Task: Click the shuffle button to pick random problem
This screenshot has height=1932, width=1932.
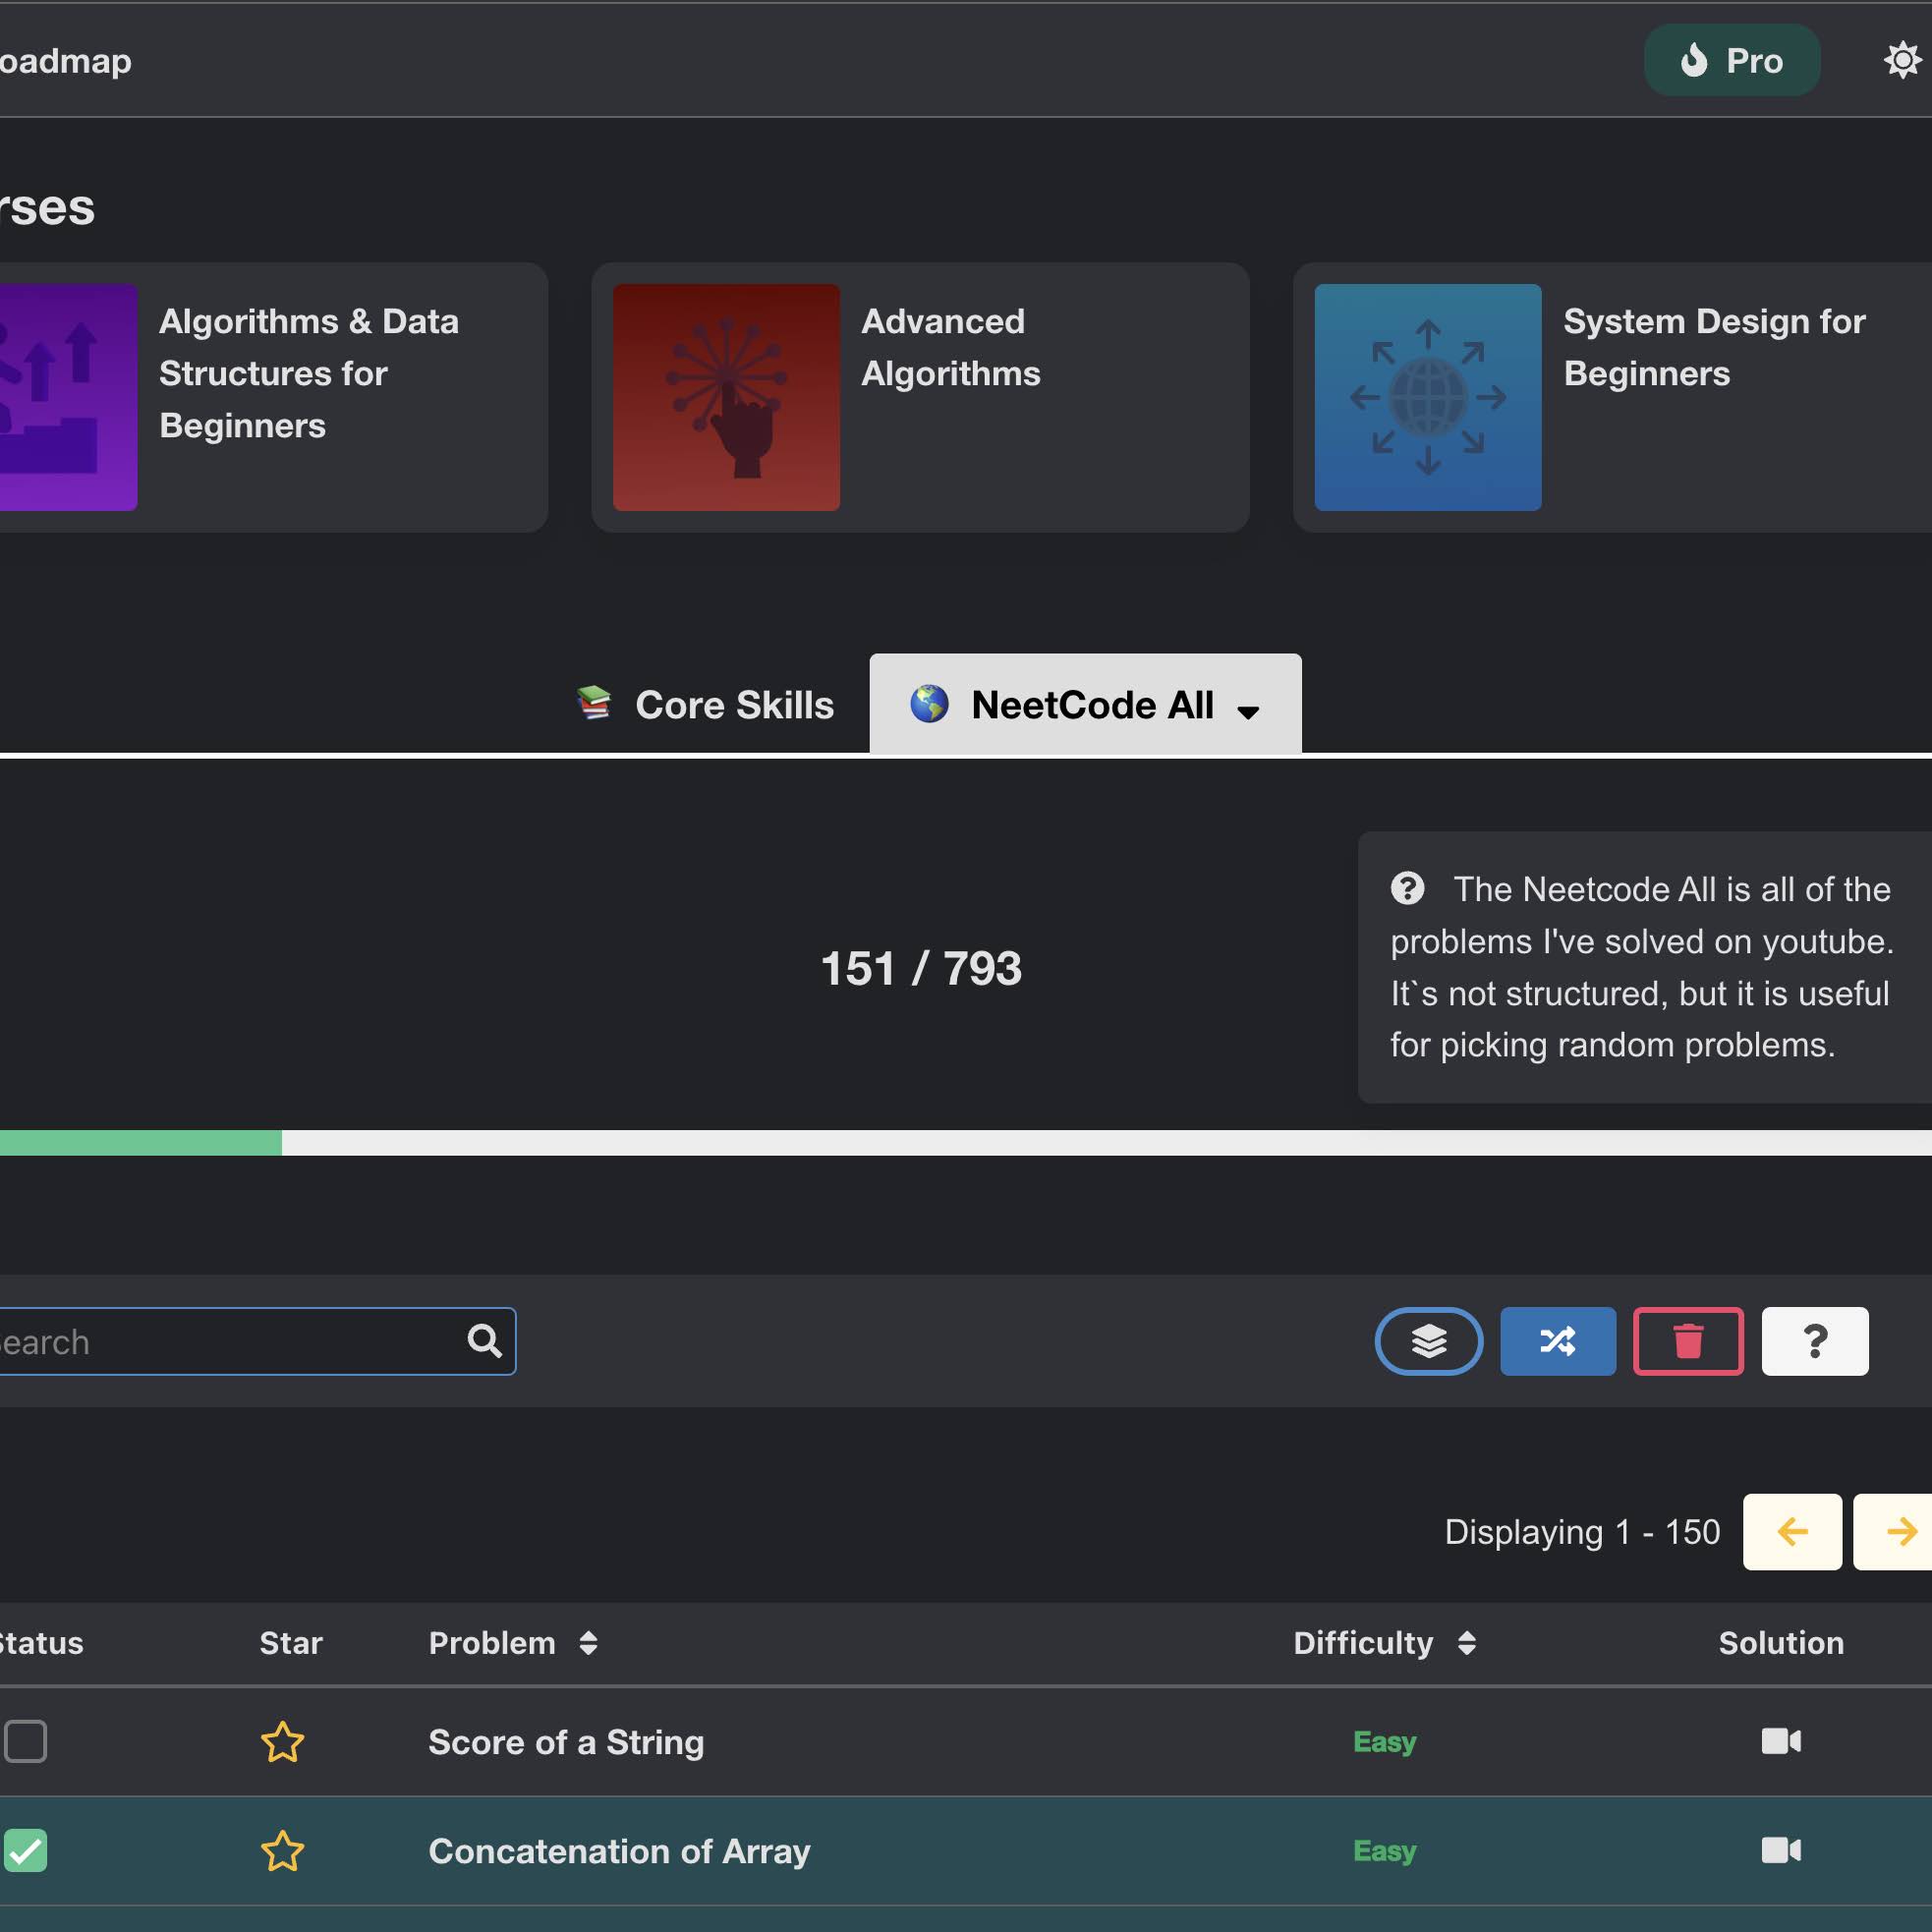Action: coord(1557,1341)
